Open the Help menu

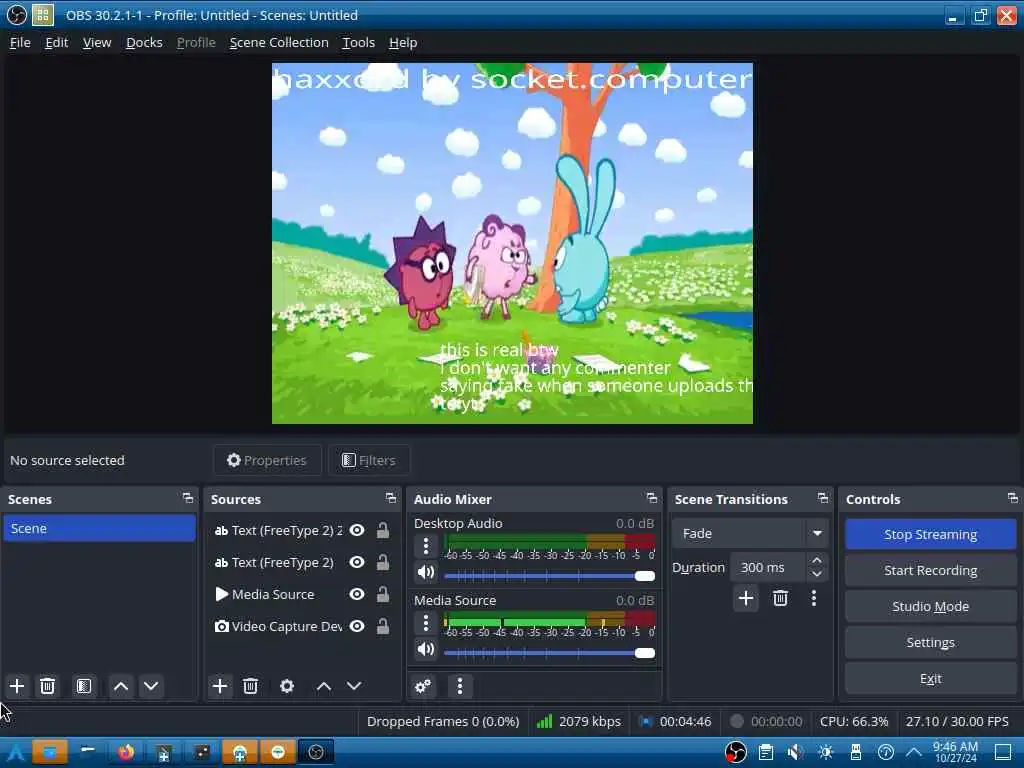403,42
